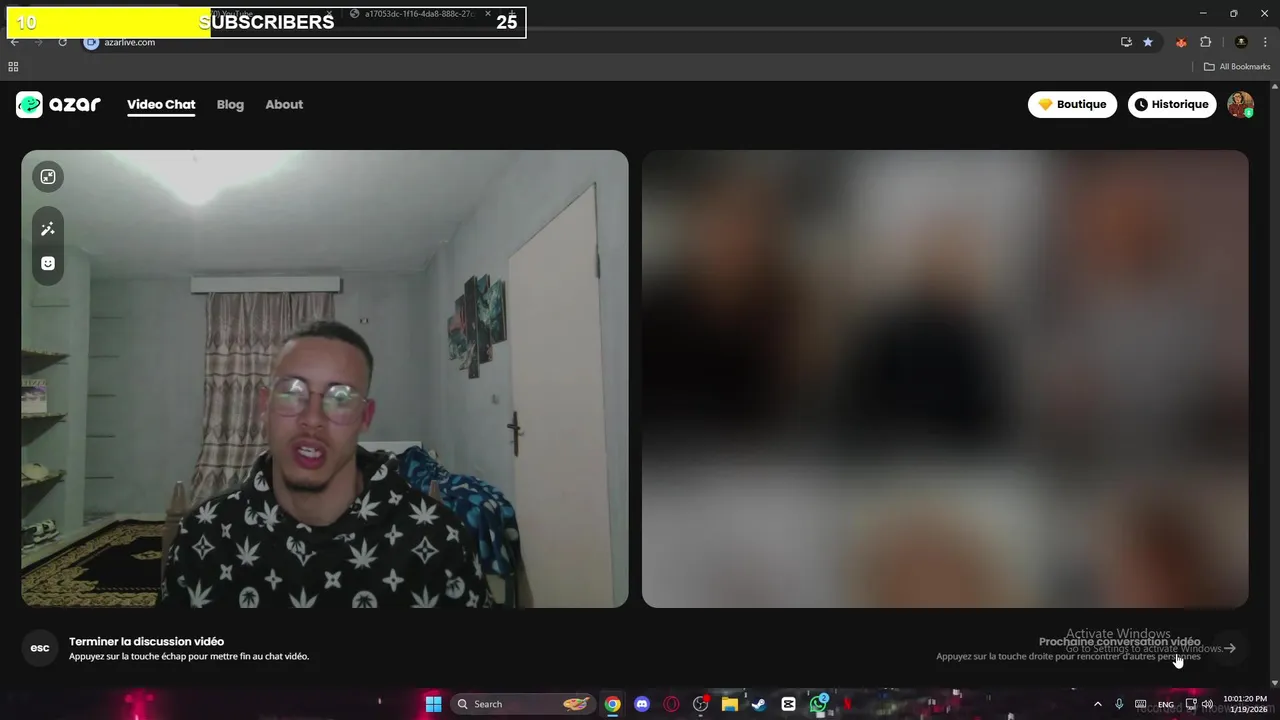The height and width of the screenshot is (720, 1280).
Task: Expand own video to fullscreen
Action: [47, 177]
